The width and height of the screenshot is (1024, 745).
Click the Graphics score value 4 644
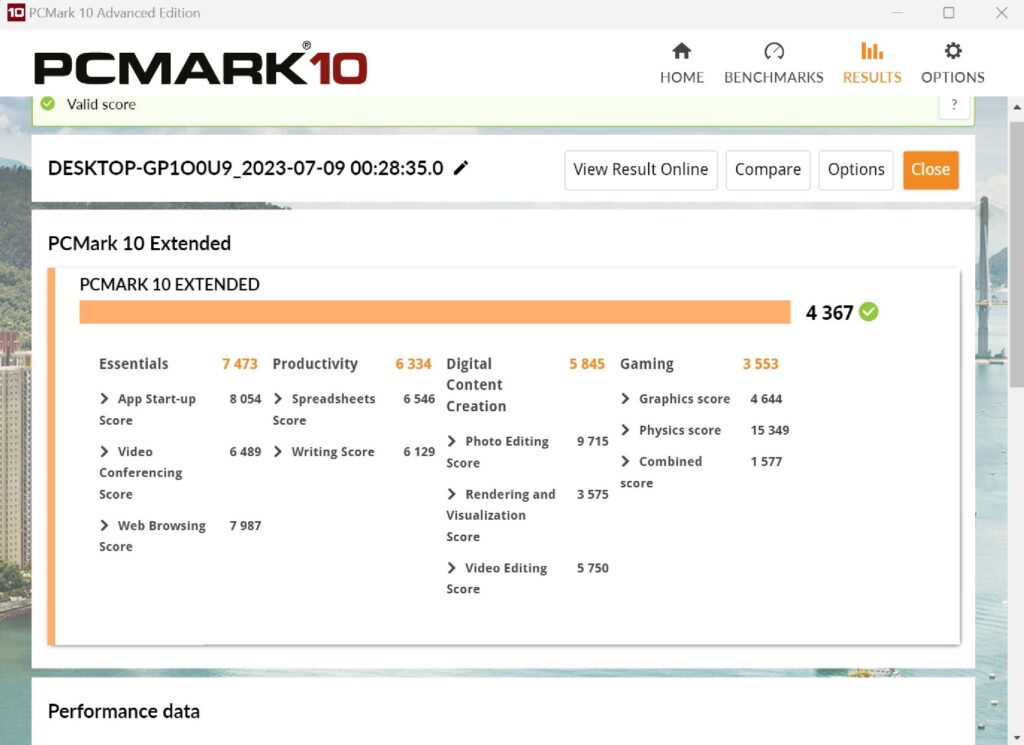coord(766,399)
